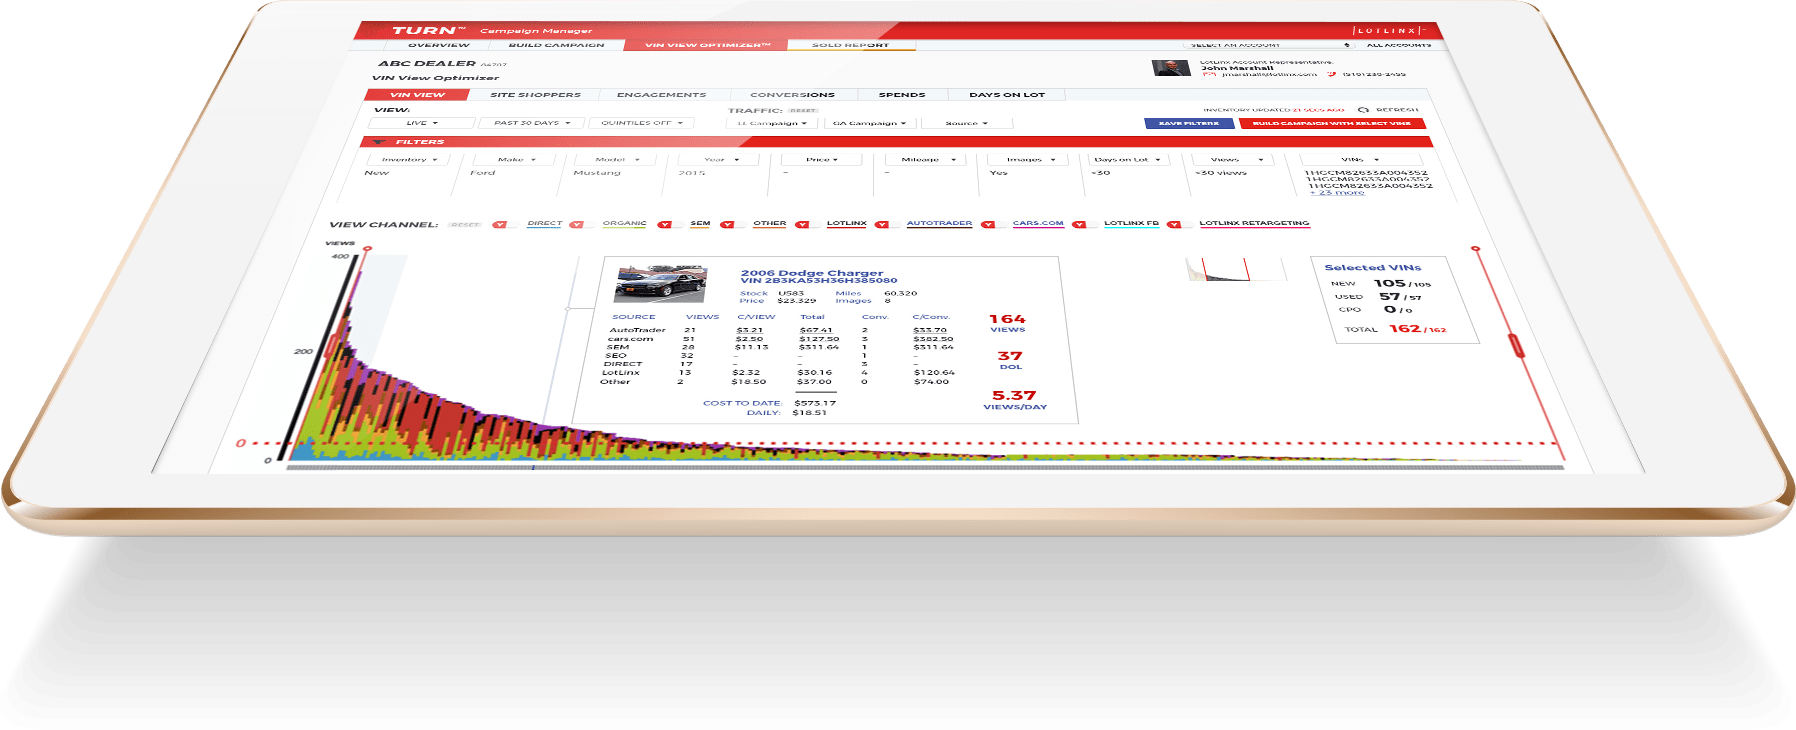
Task: Click the SAVE FILTERS button
Action: (x=1188, y=123)
